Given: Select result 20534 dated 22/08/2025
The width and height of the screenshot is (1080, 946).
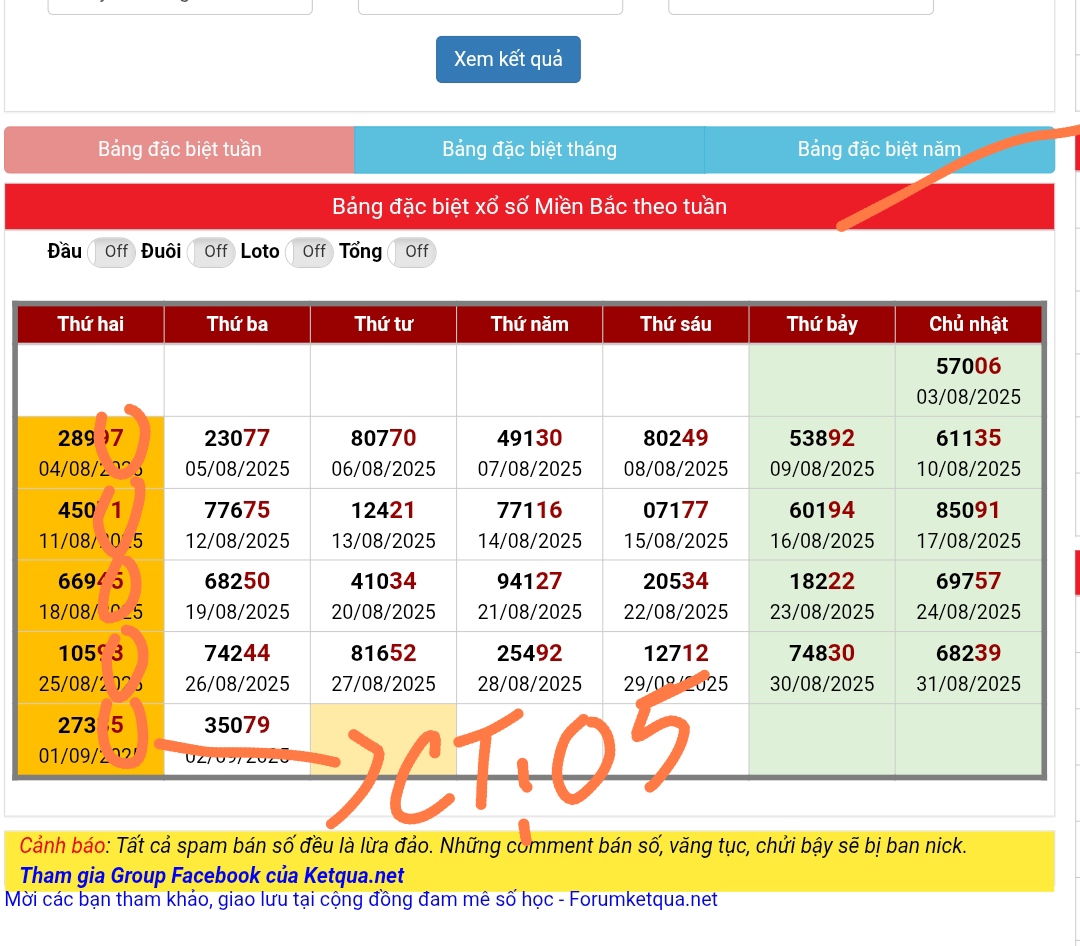Looking at the screenshot, I should click(x=675, y=596).
